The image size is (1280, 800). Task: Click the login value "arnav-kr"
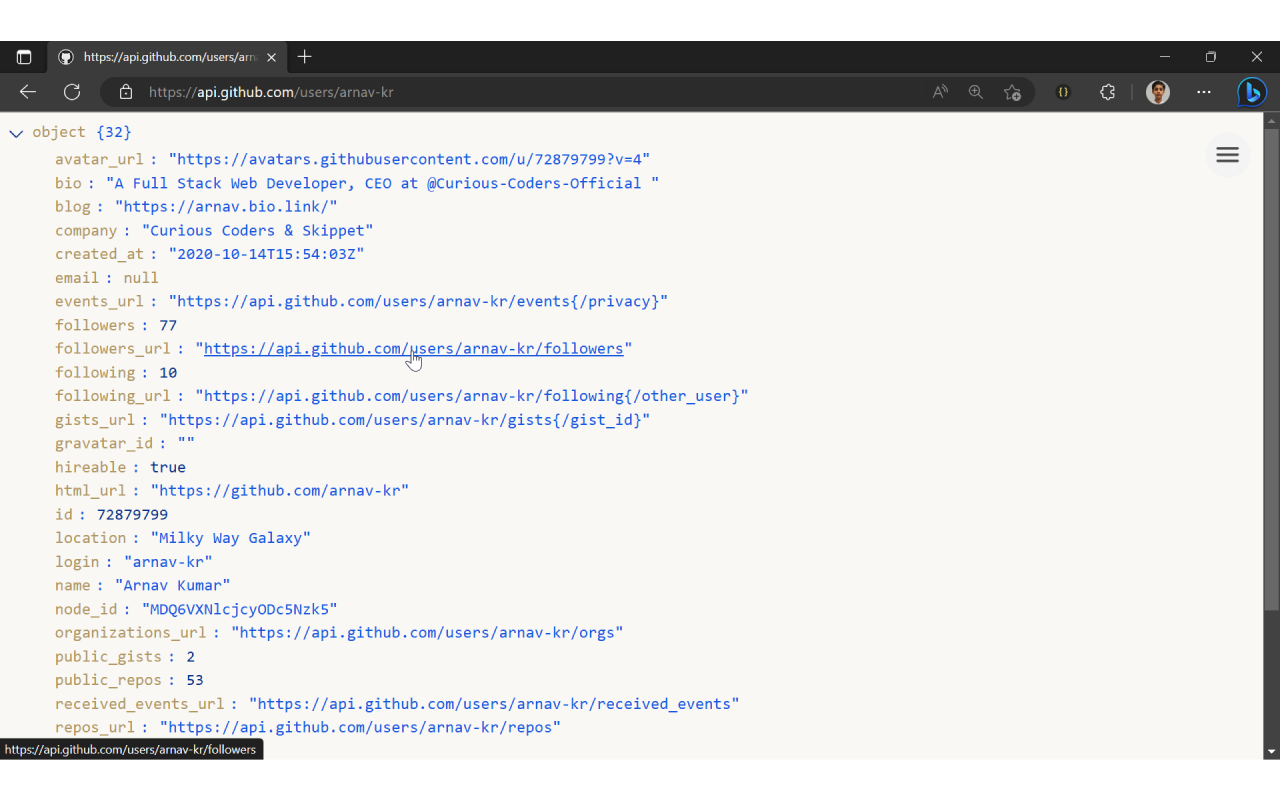point(168,562)
